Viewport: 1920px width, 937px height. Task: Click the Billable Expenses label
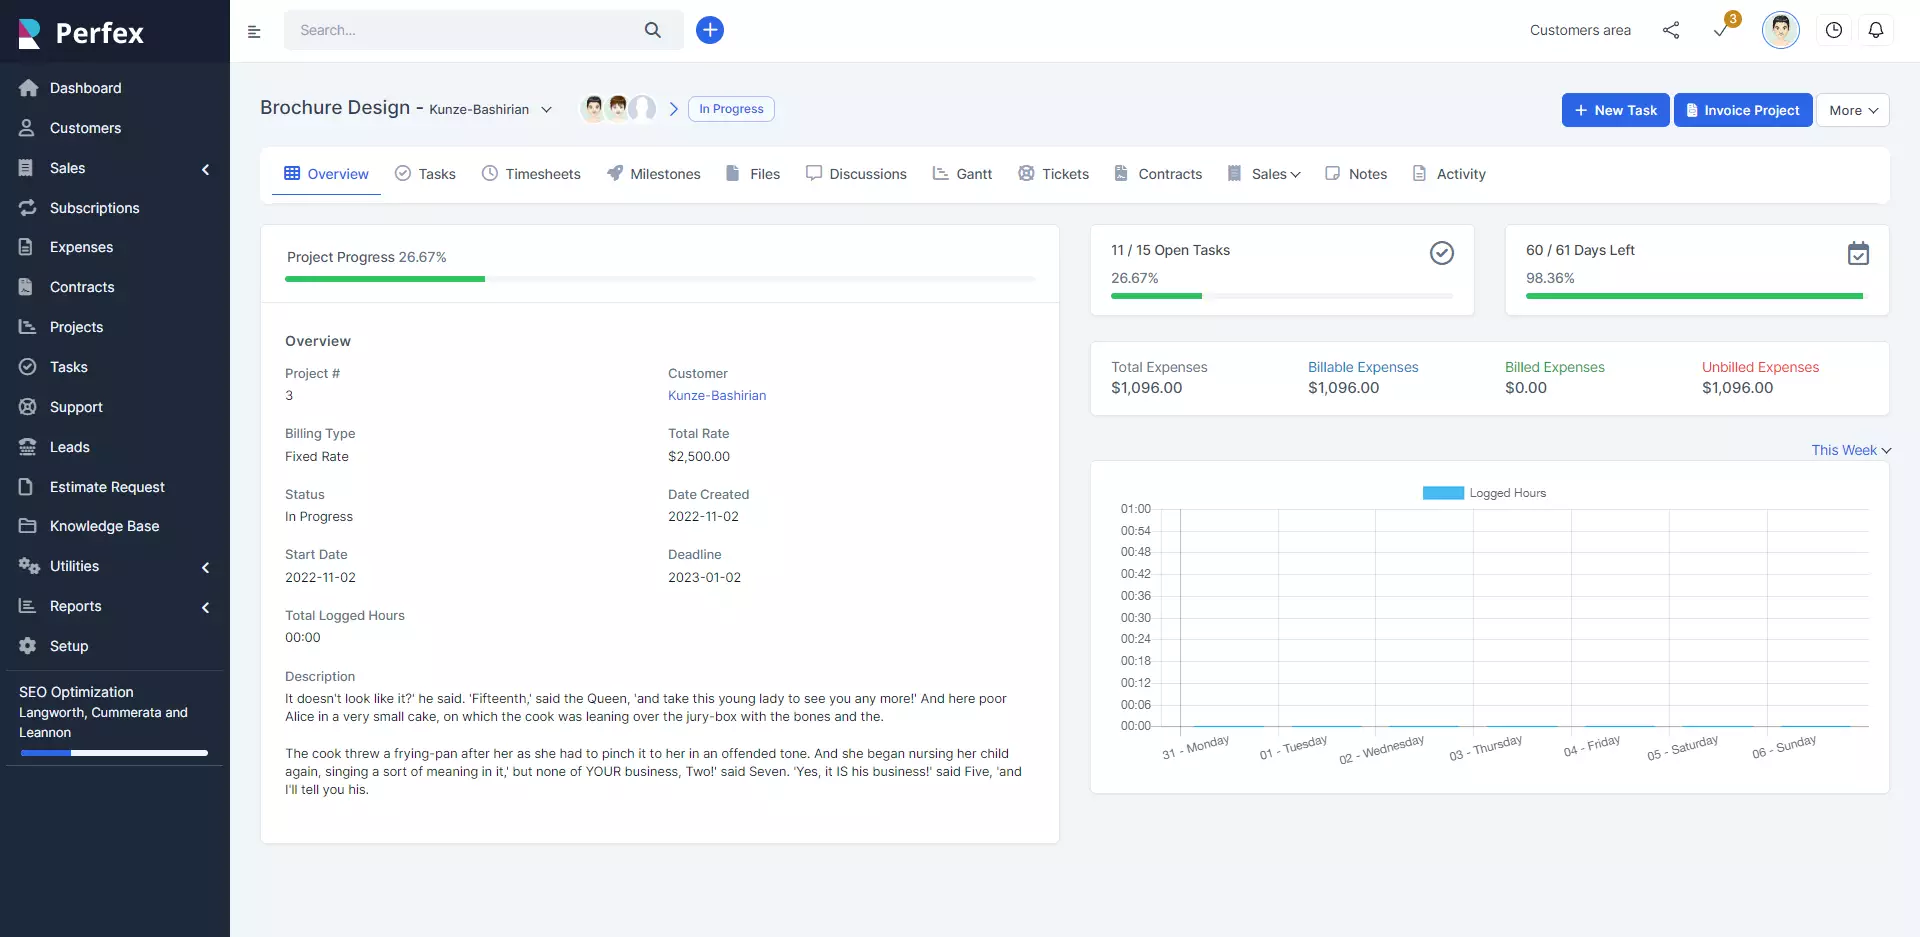coord(1363,367)
